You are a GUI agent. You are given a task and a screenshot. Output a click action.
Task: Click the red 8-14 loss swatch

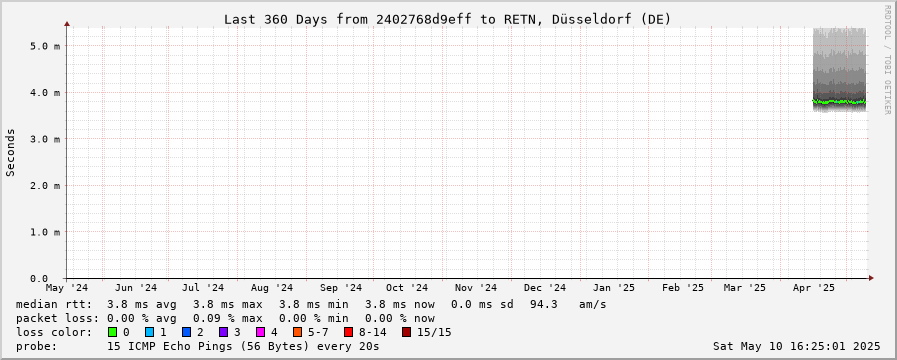coord(348,332)
